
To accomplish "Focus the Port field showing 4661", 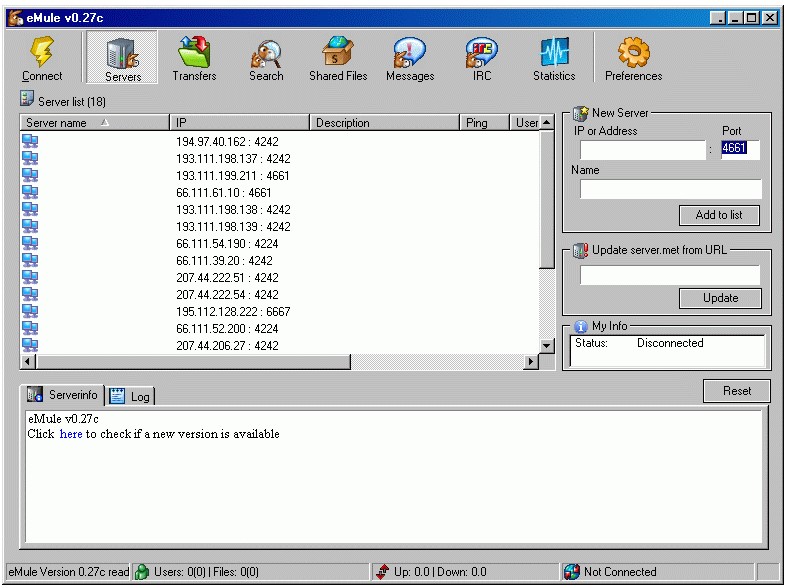I will (x=740, y=149).
